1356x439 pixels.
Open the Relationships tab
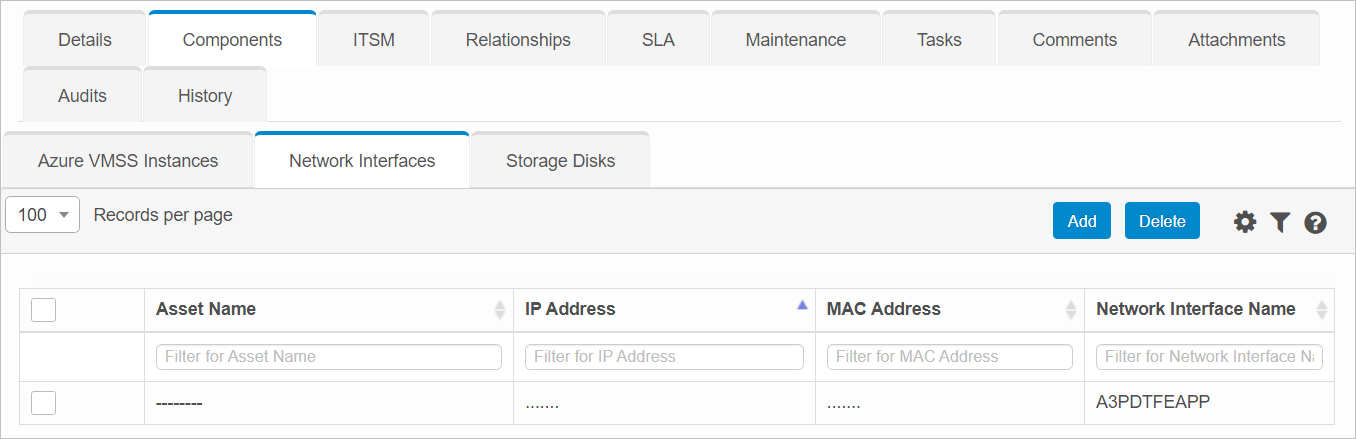518,40
